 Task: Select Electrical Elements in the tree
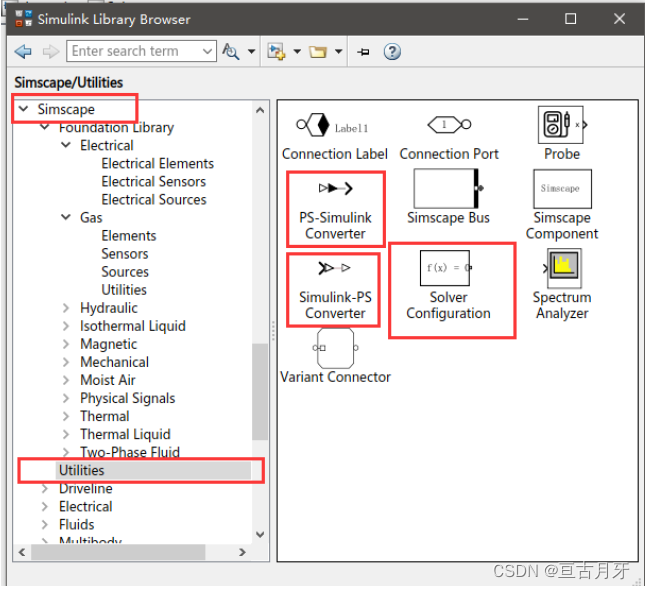point(158,163)
